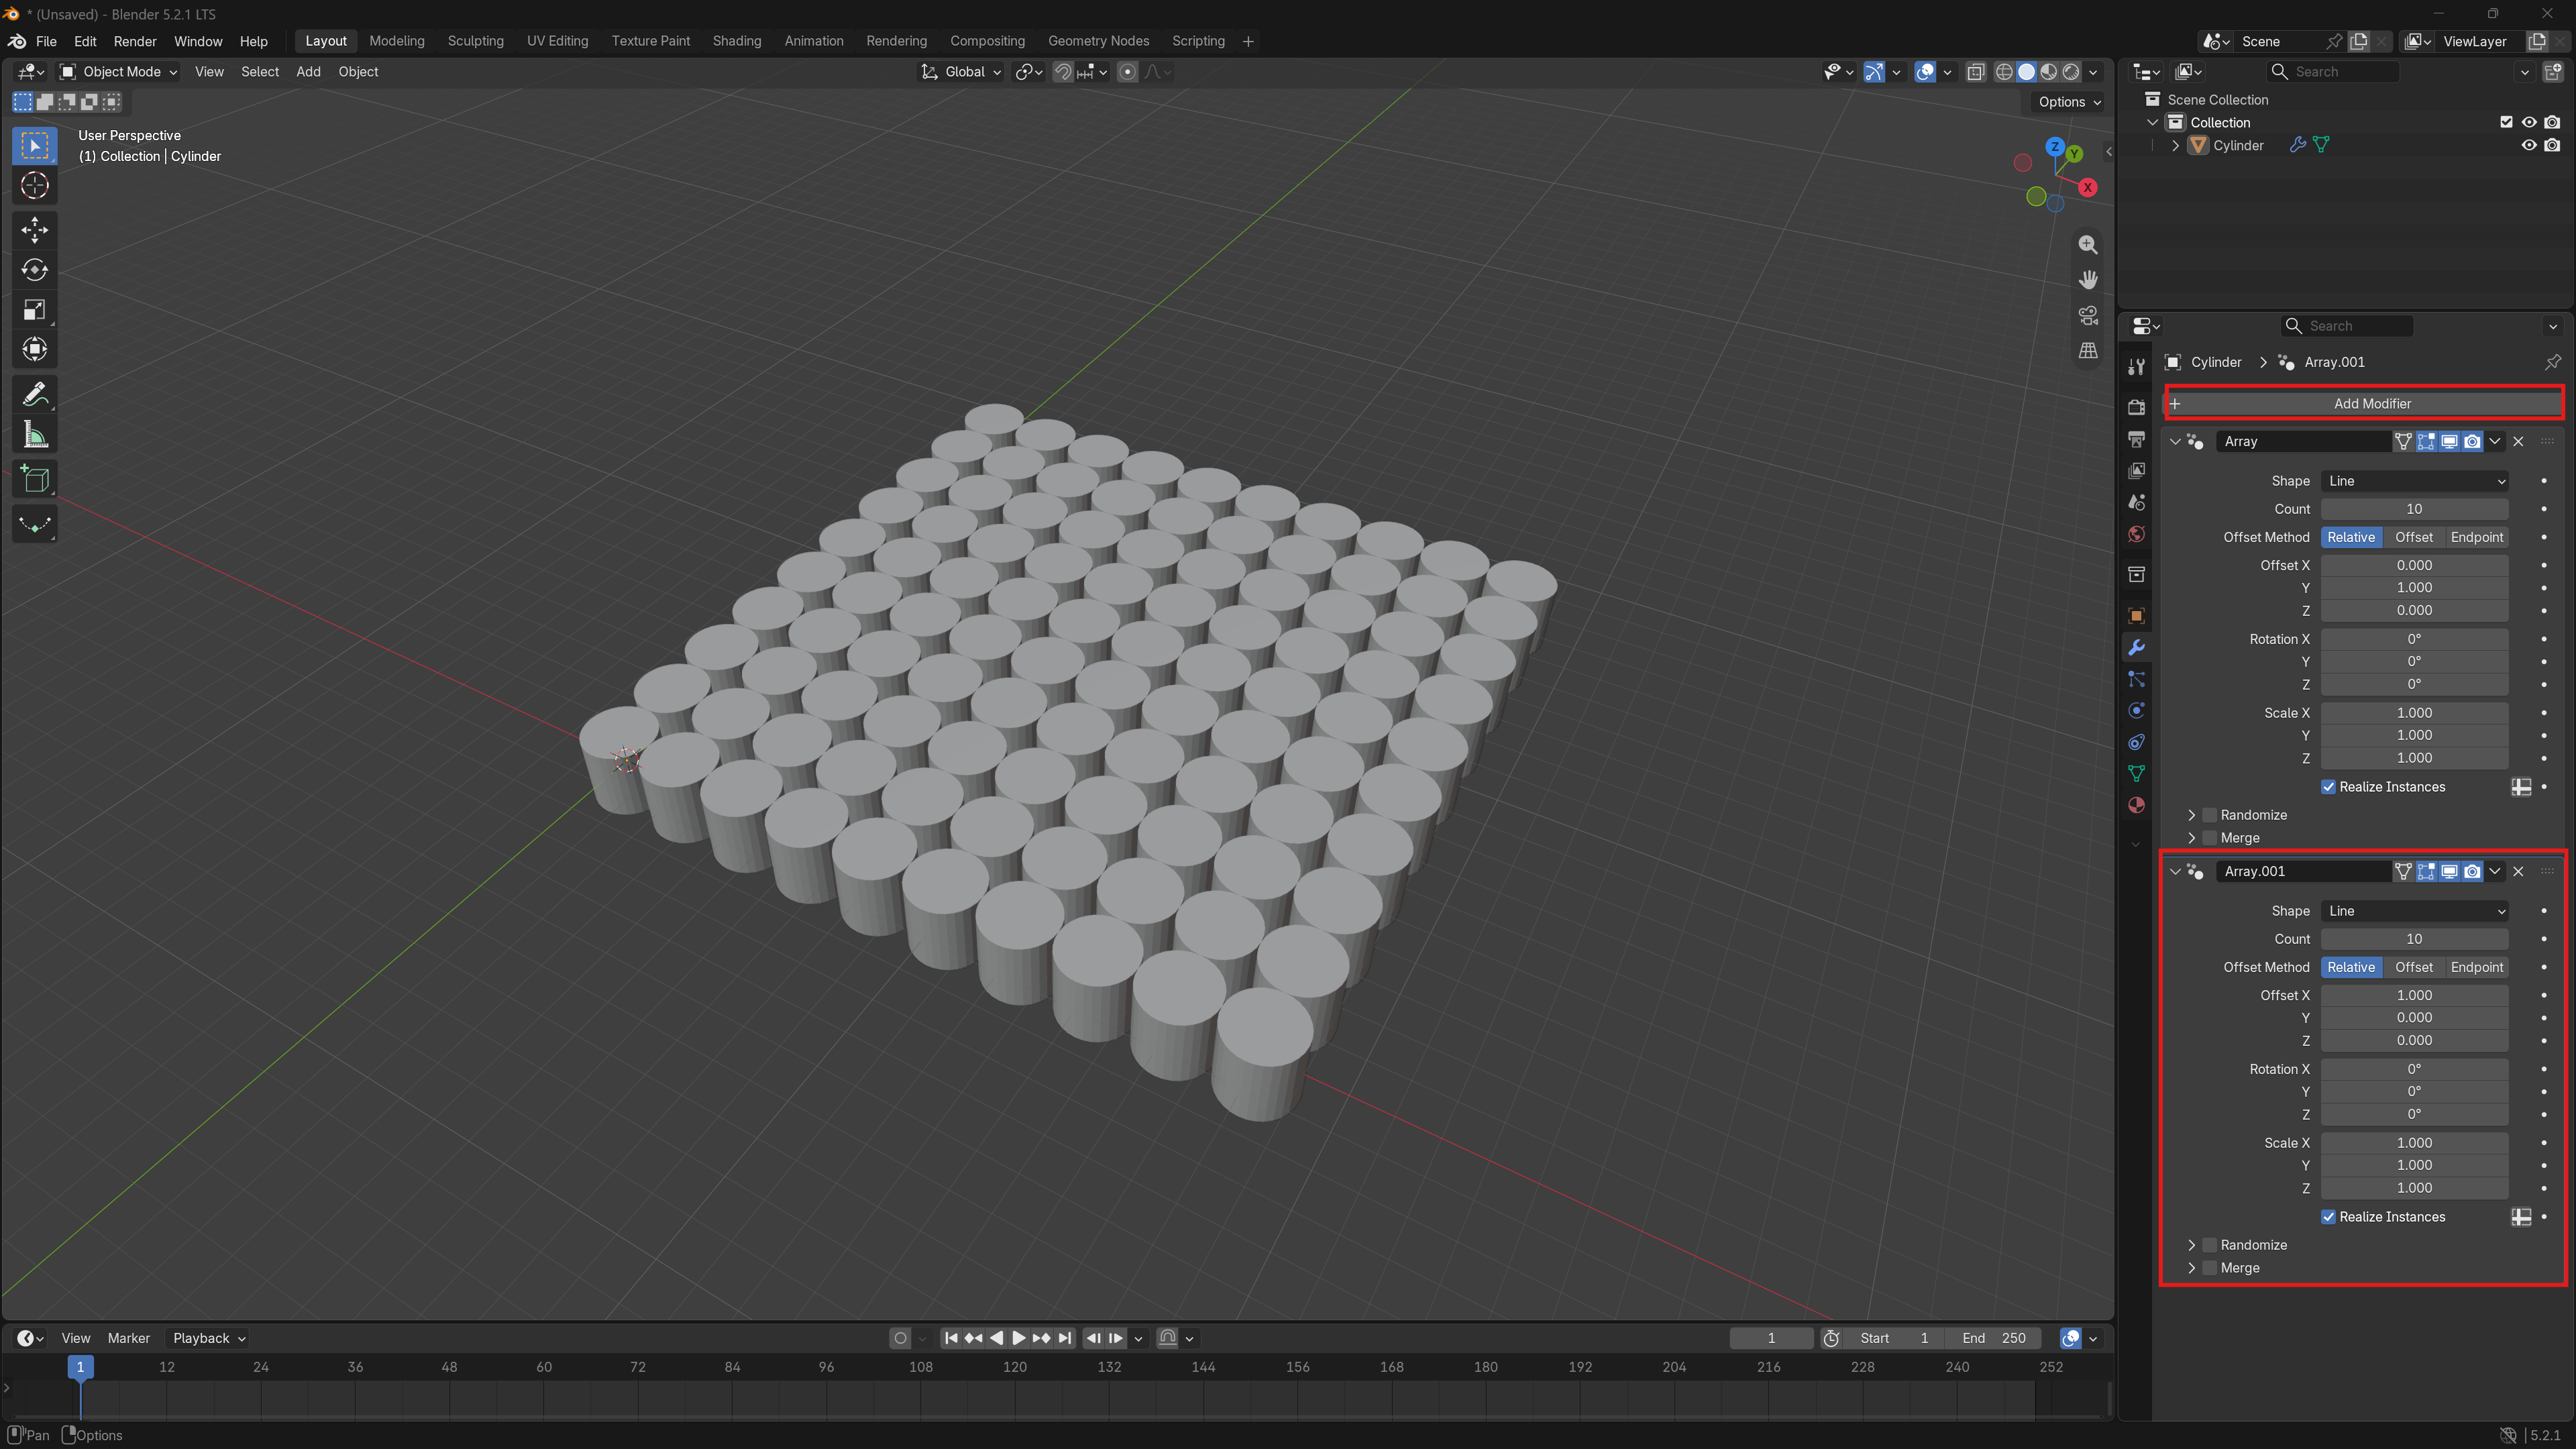Open the Object properties tab icon
Image resolution: width=2576 pixels, height=1449 pixels.
click(2136, 616)
